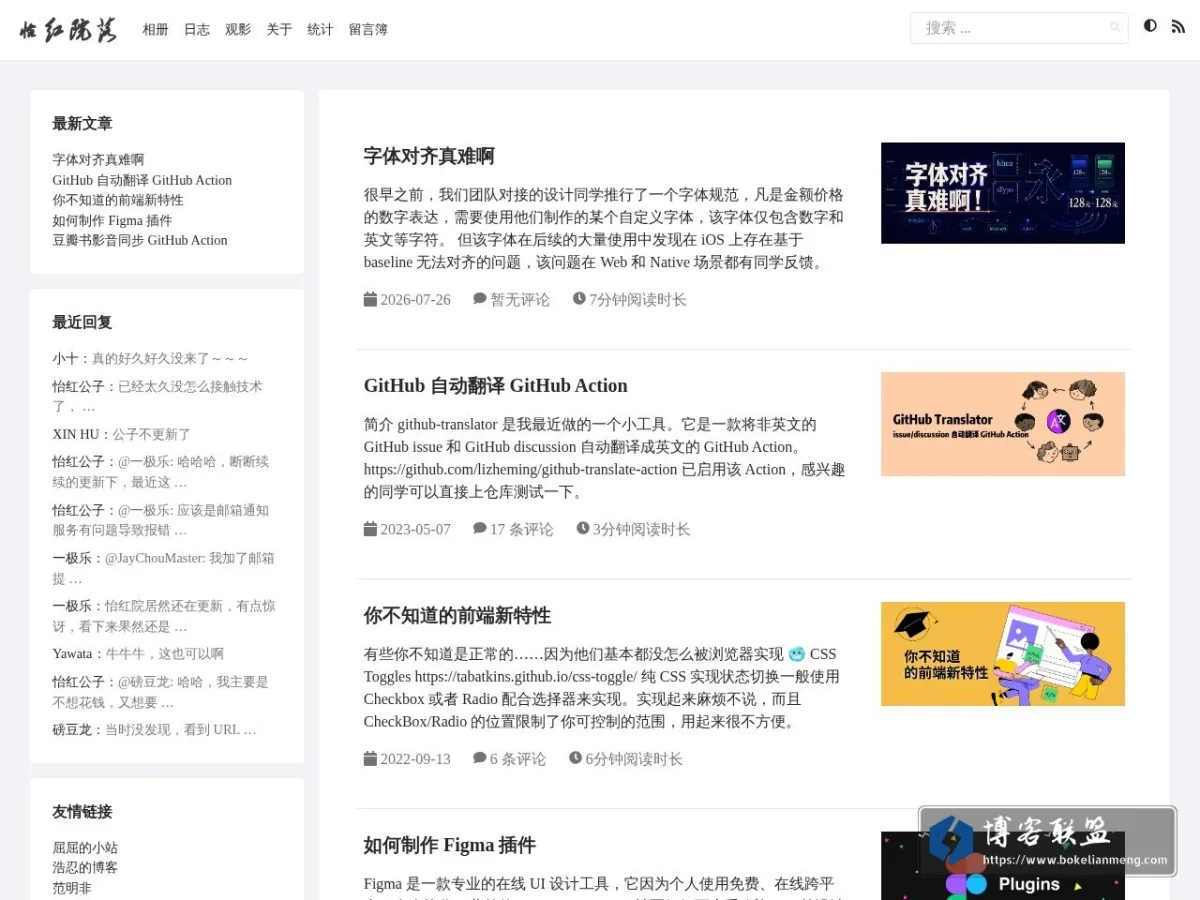Open friend link 浩忍的博客

pos(85,868)
